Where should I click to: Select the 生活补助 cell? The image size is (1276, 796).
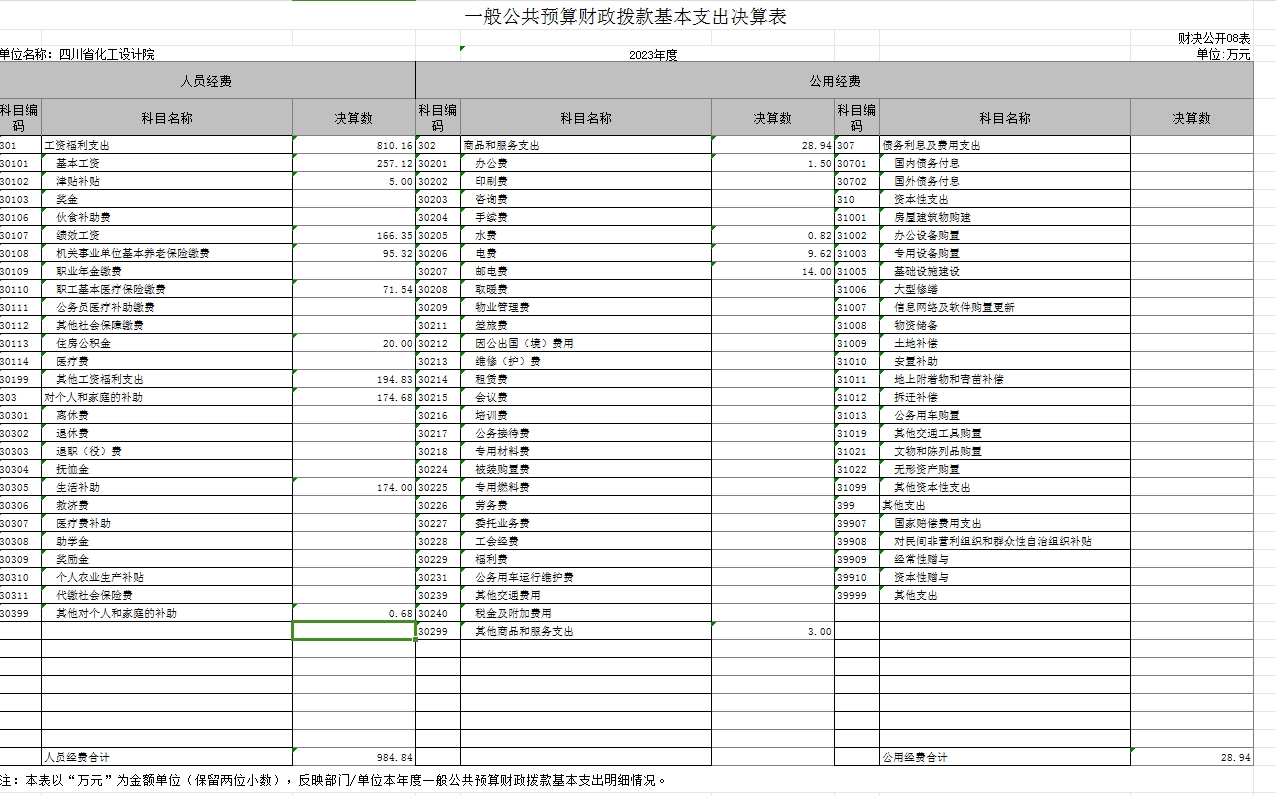167,487
